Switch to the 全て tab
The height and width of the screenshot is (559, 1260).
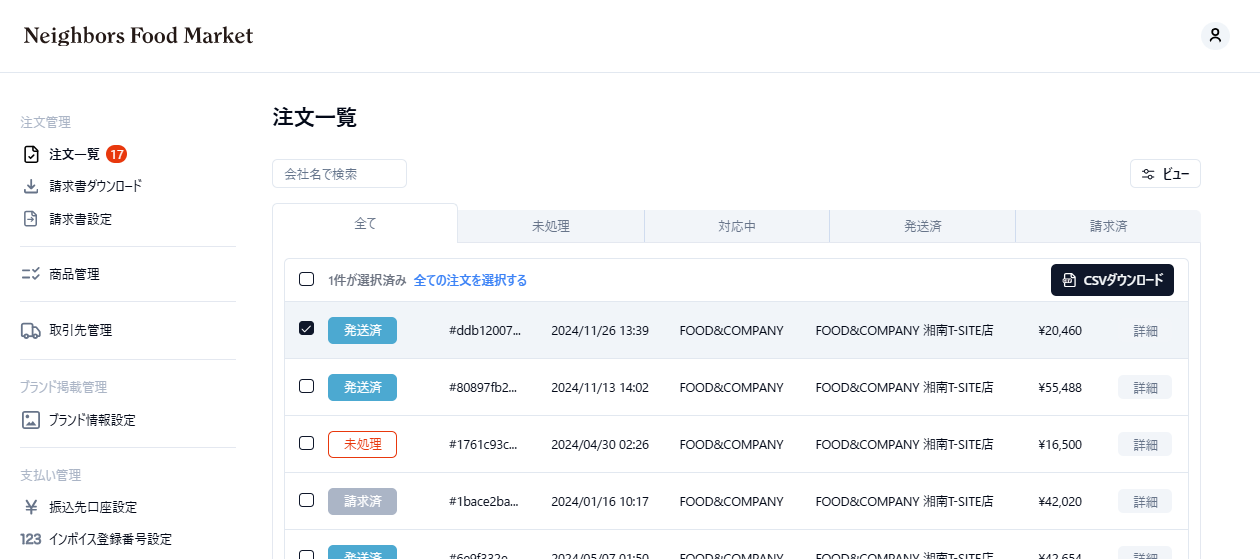click(365, 223)
